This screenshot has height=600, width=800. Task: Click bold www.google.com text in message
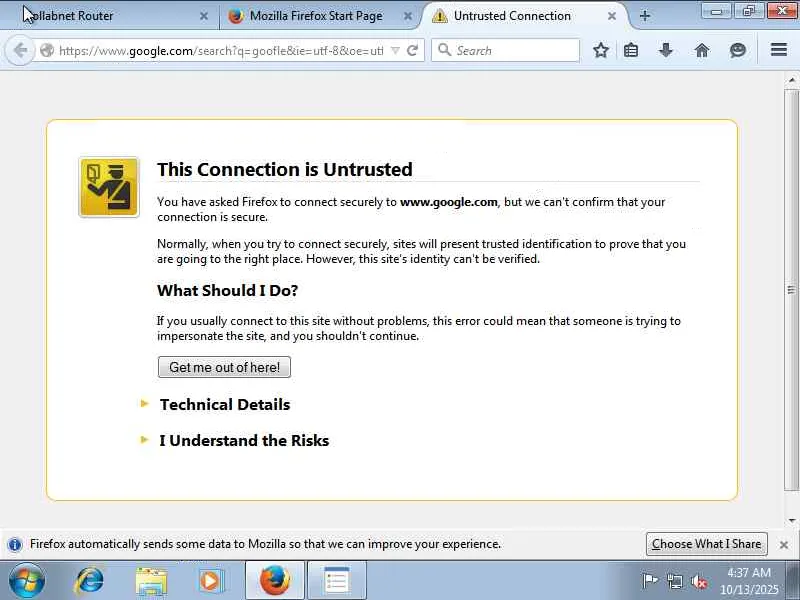point(448,202)
